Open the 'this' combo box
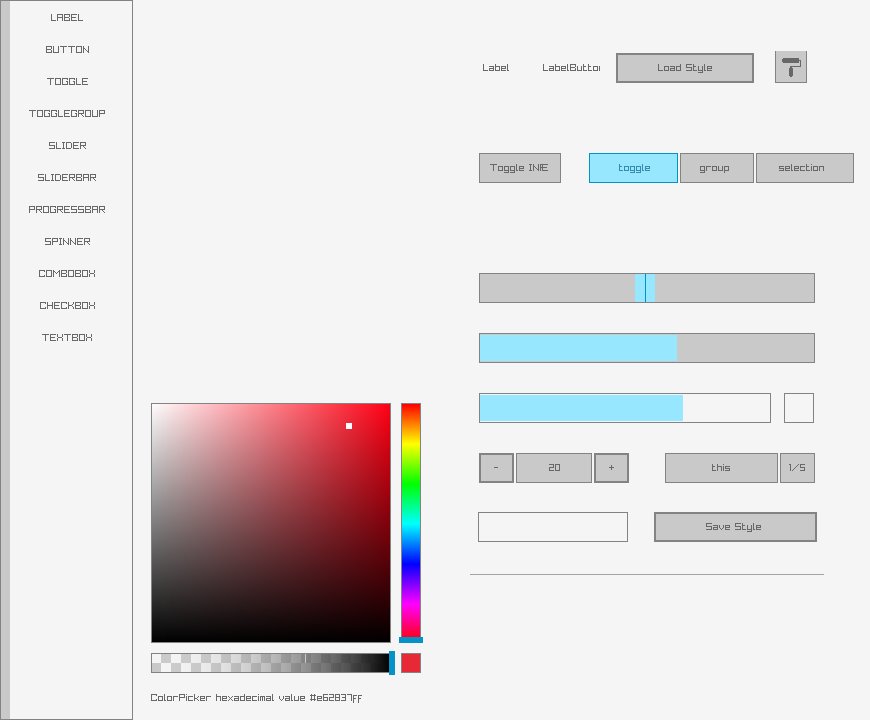870x720 pixels. 720,468
